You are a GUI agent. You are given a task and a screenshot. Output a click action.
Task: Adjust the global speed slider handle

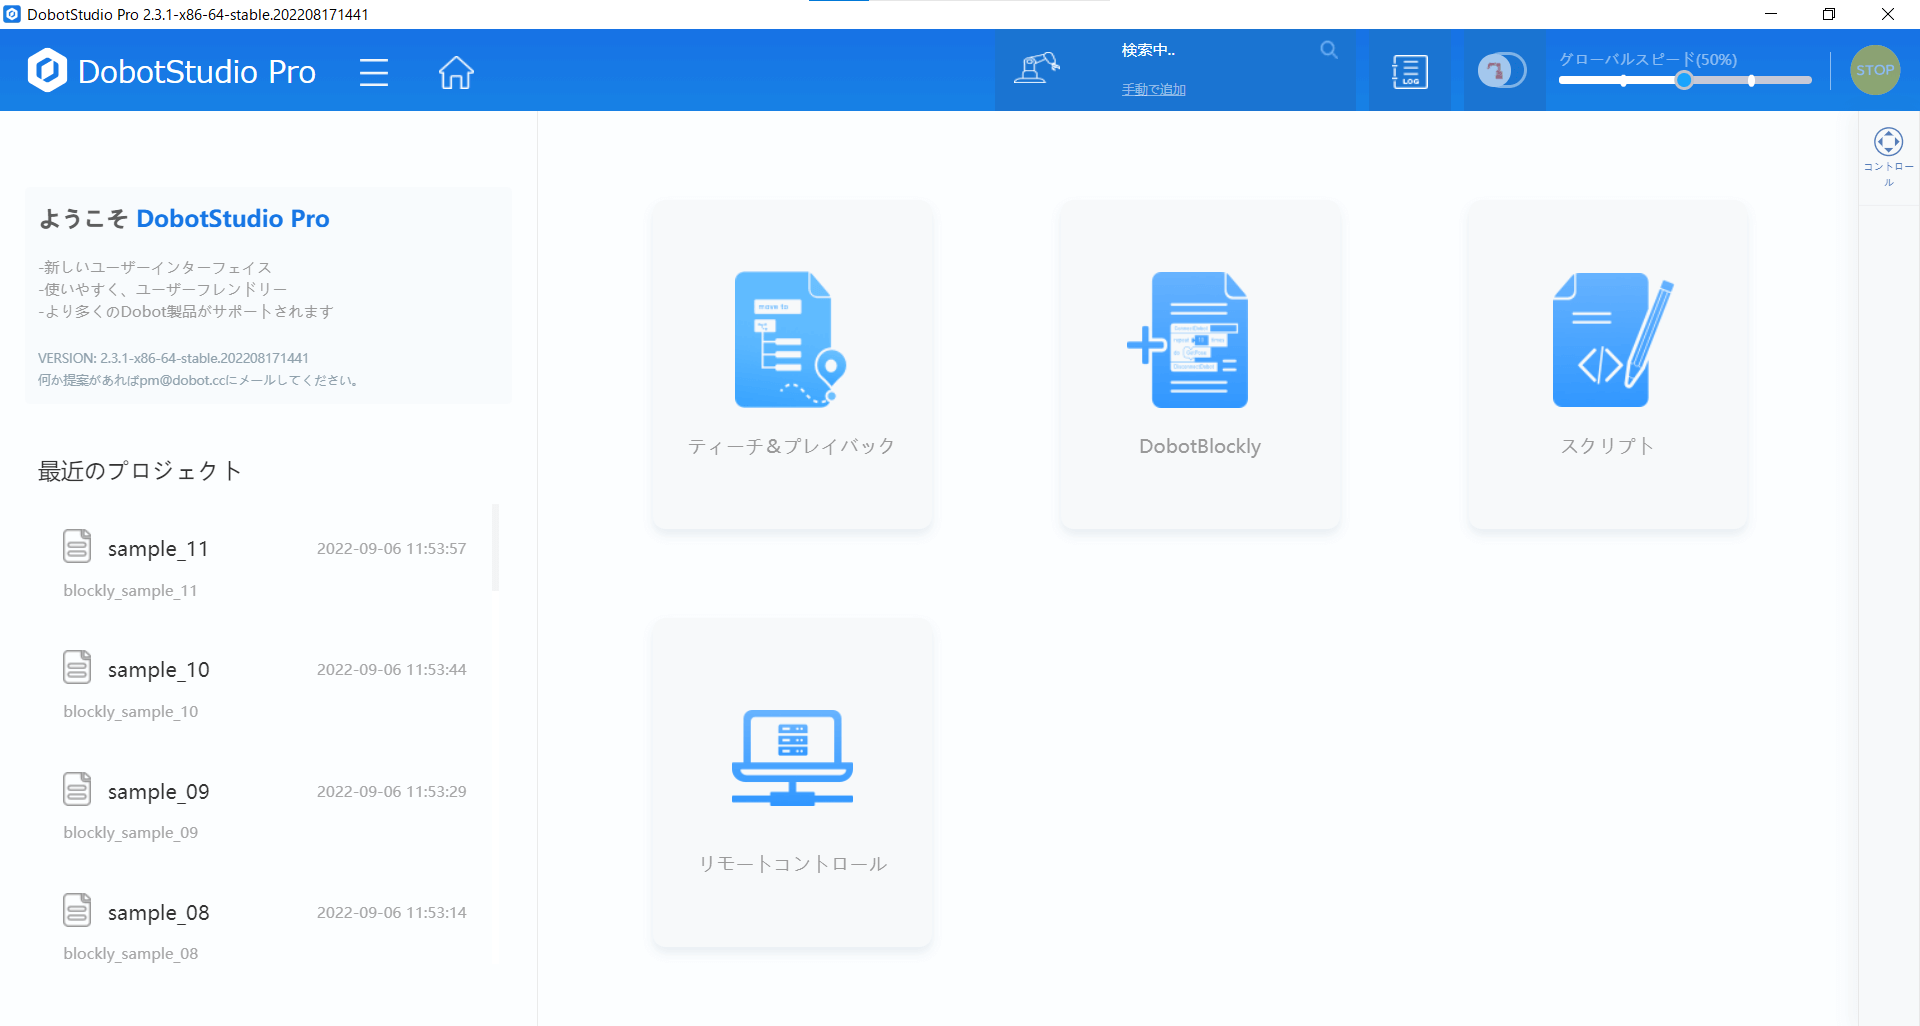pyautogui.click(x=1684, y=80)
